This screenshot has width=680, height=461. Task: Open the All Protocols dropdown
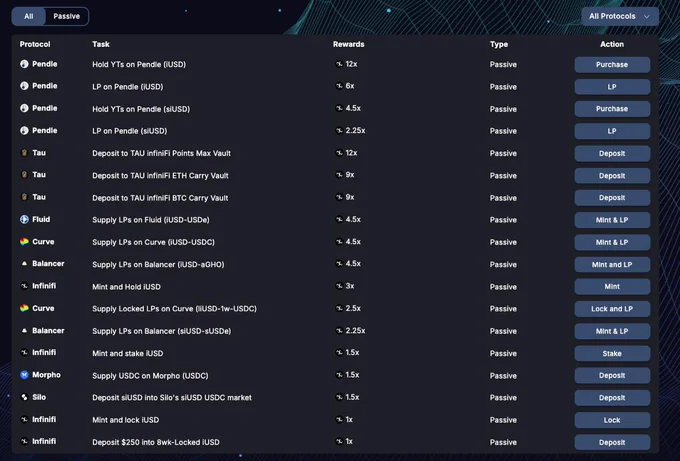tap(620, 16)
